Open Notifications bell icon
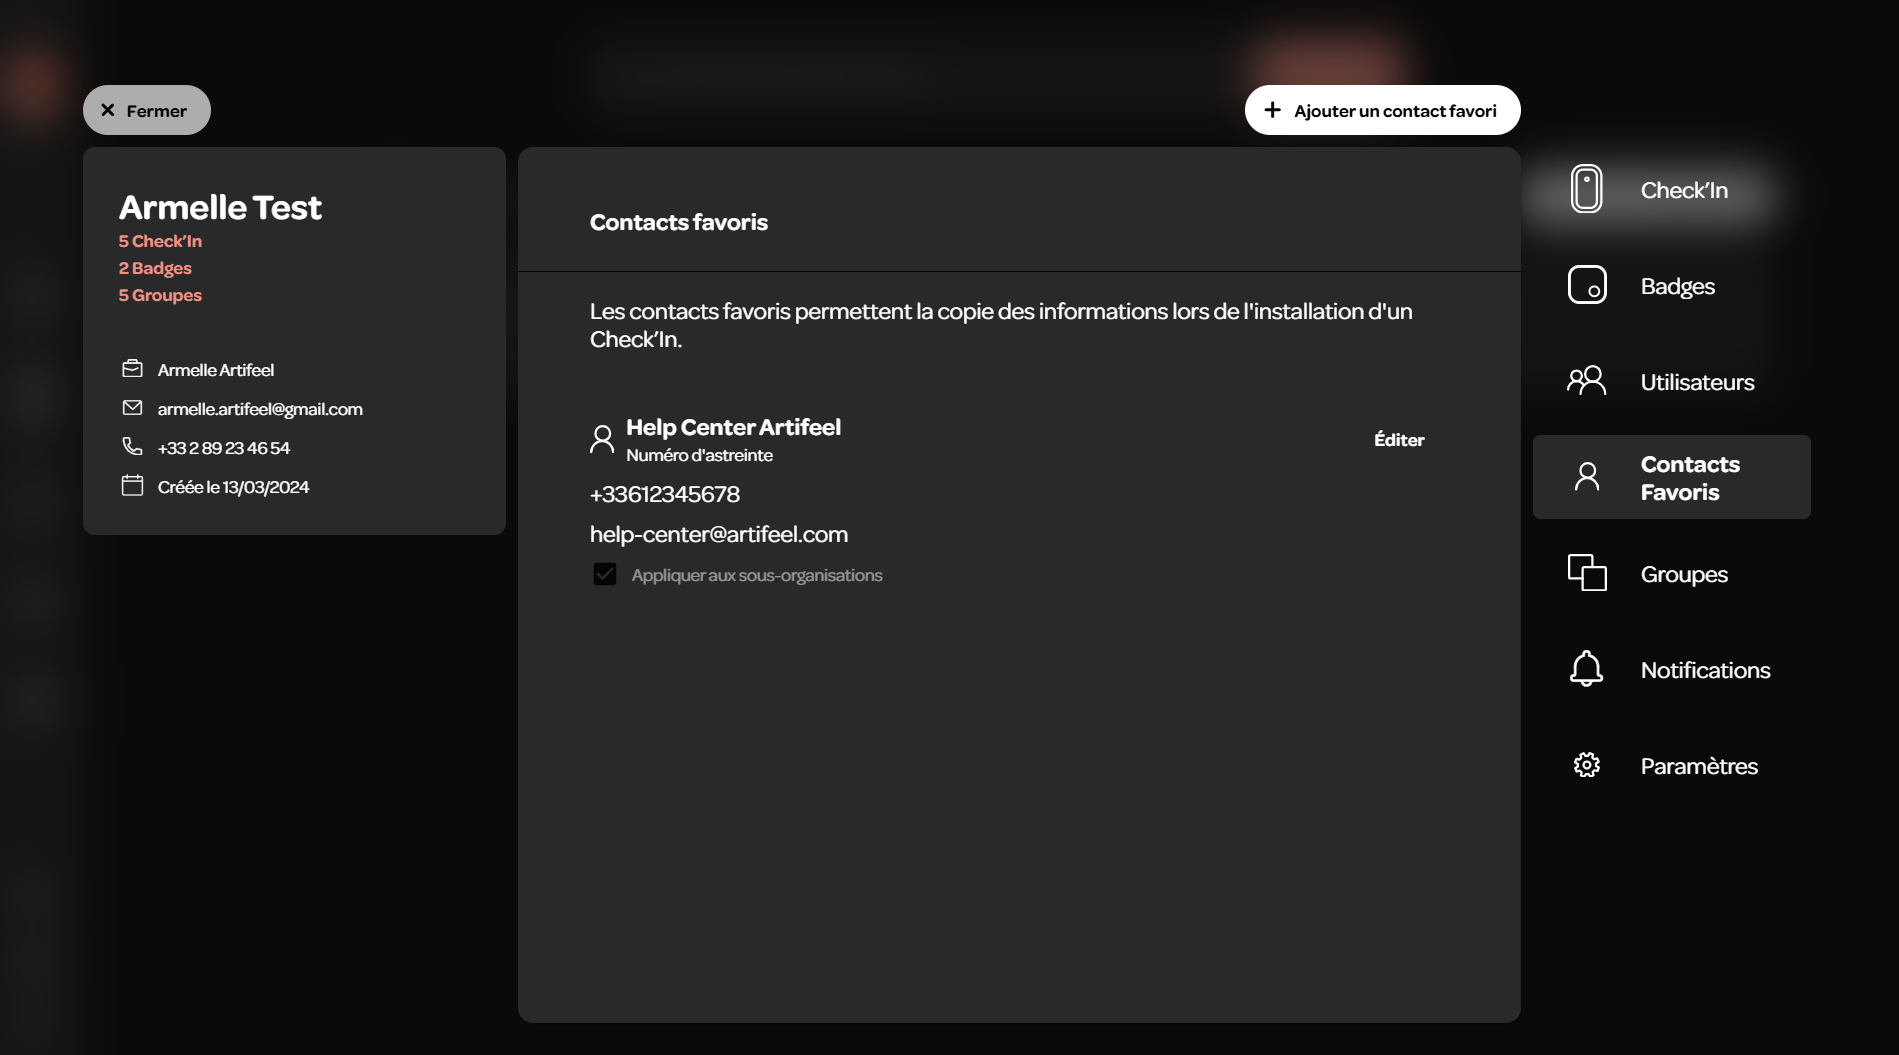Image resolution: width=1899 pixels, height=1055 pixels. click(x=1586, y=669)
